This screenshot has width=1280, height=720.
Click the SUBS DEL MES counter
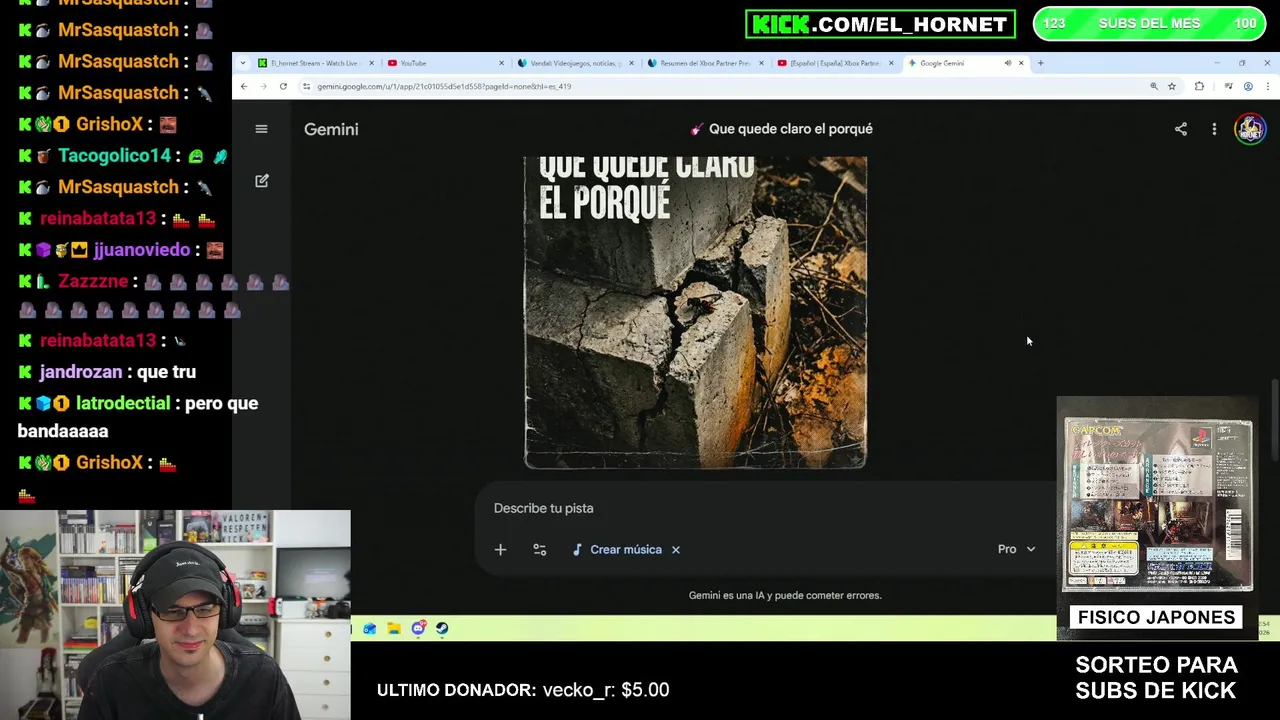(x=1149, y=23)
